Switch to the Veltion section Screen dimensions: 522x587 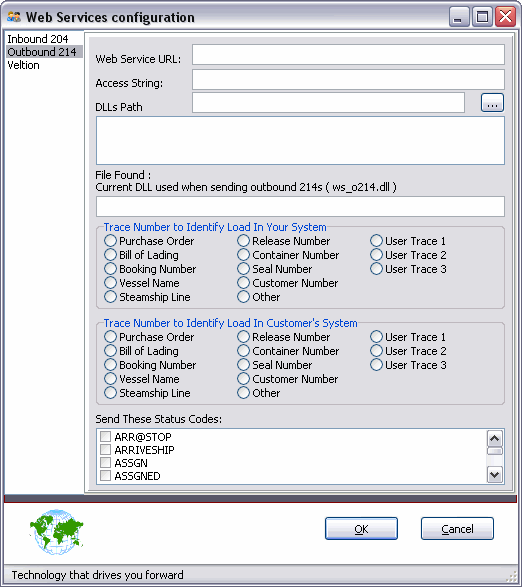click(23, 65)
